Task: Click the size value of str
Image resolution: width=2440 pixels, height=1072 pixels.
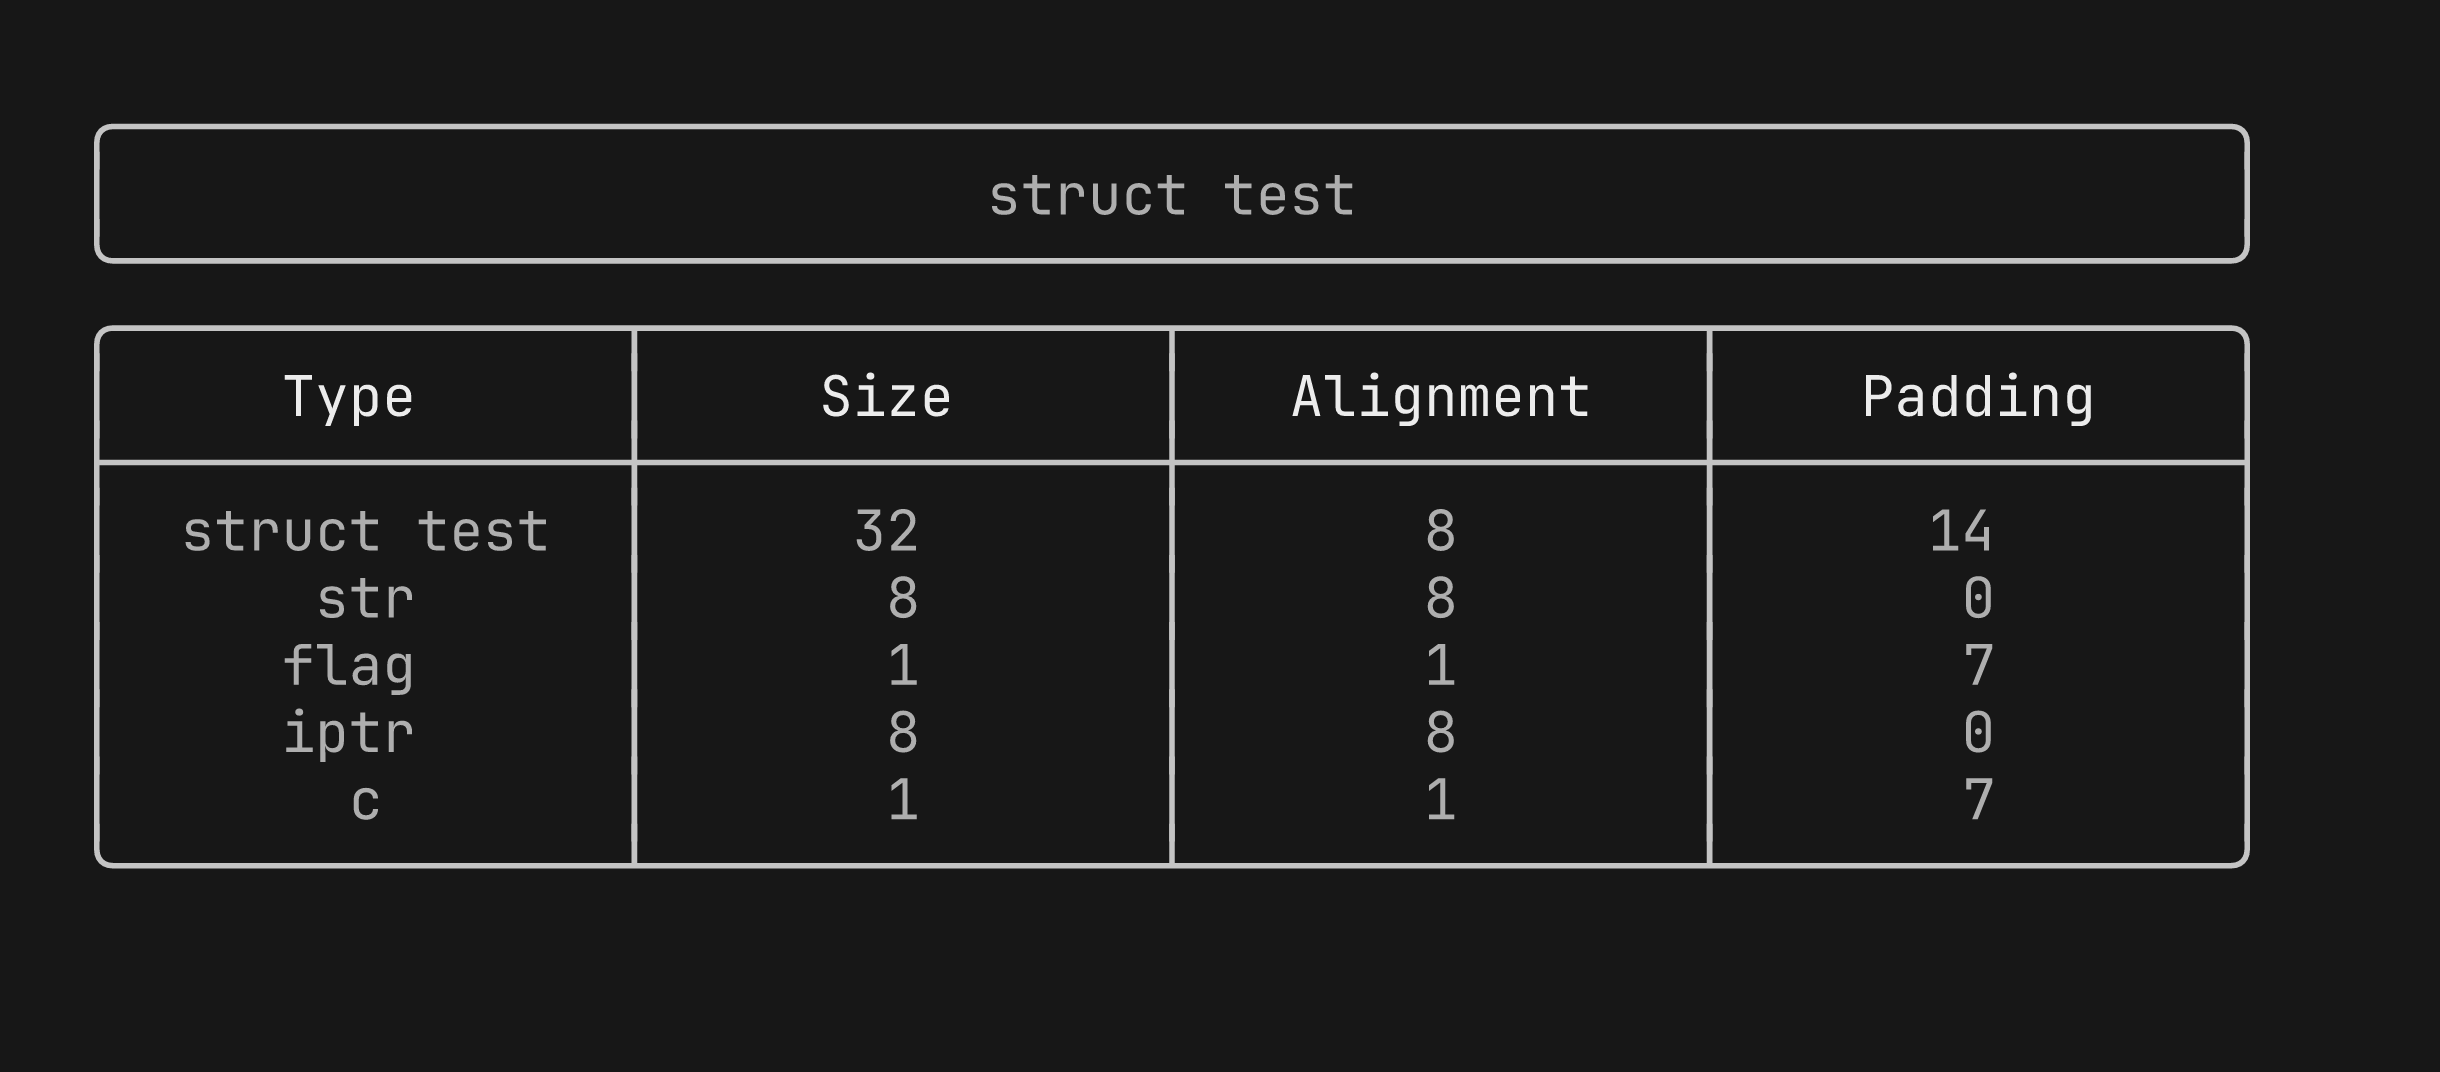Action: (x=902, y=599)
